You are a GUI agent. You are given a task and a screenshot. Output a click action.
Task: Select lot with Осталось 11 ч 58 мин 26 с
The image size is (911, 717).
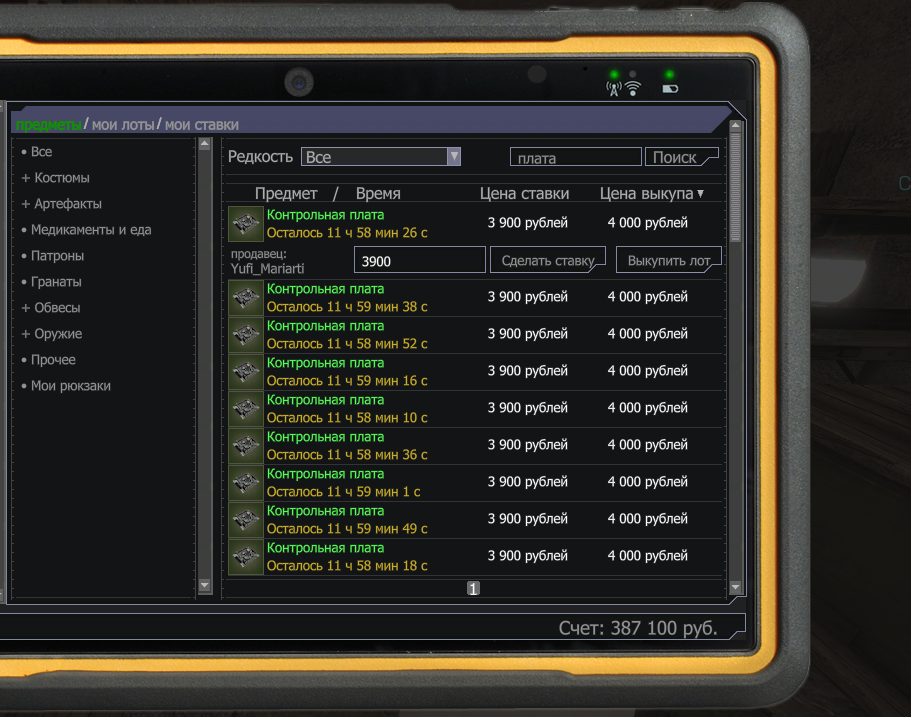[x=475, y=224]
